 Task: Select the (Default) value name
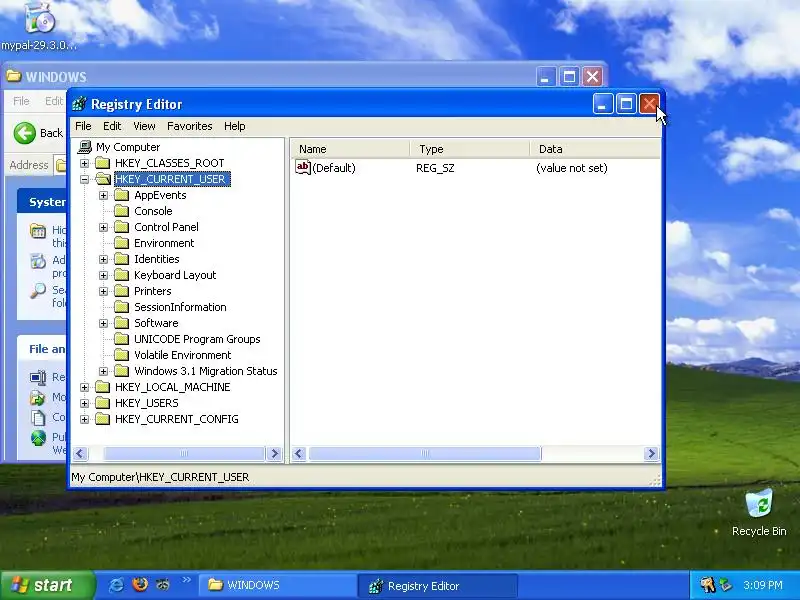tap(334, 168)
